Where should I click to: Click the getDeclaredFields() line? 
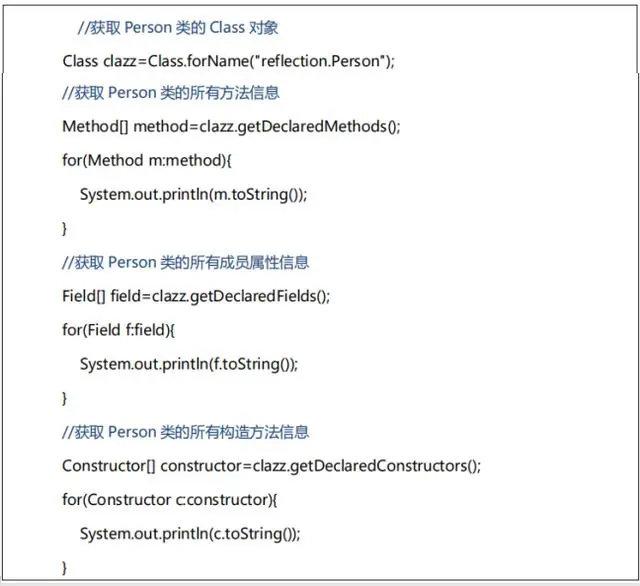(196, 296)
